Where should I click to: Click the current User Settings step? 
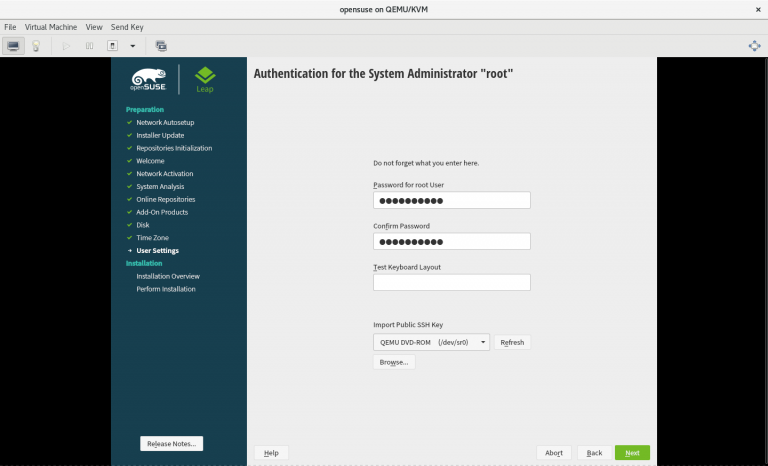(157, 250)
